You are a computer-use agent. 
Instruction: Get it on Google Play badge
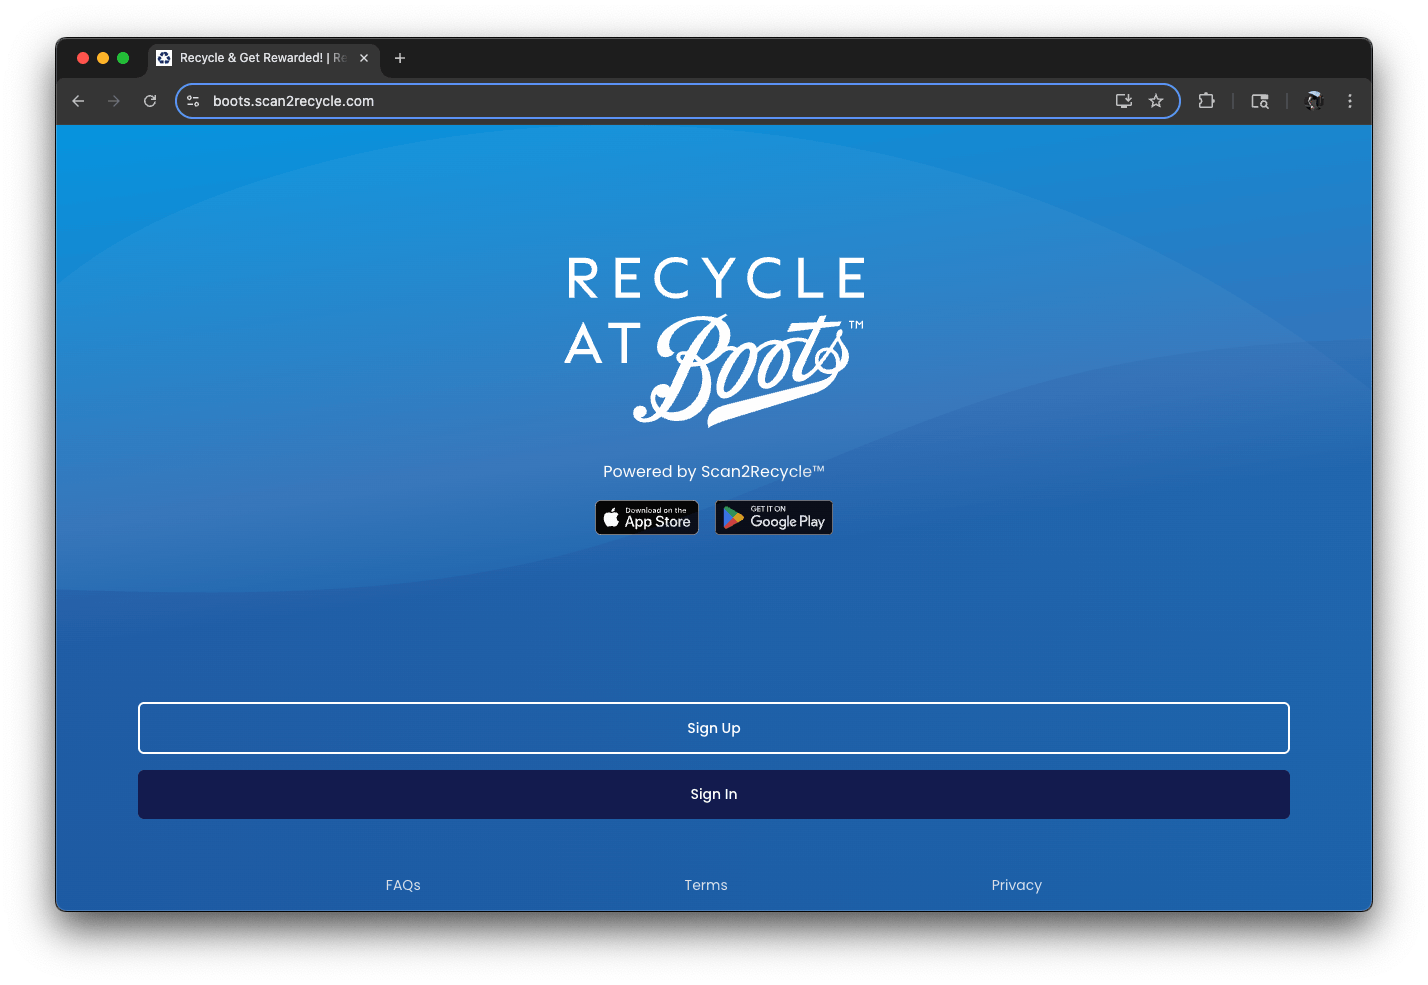coord(774,518)
